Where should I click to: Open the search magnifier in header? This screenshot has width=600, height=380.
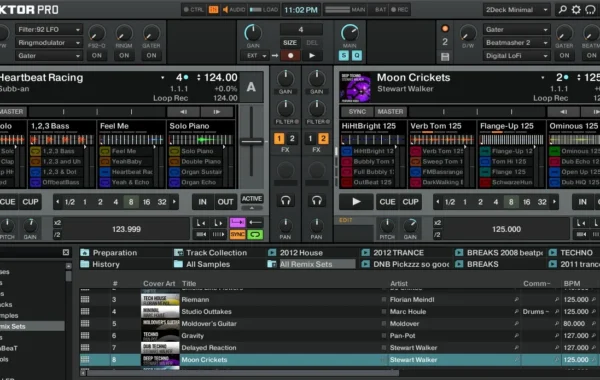pyautogui.click(x=562, y=10)
